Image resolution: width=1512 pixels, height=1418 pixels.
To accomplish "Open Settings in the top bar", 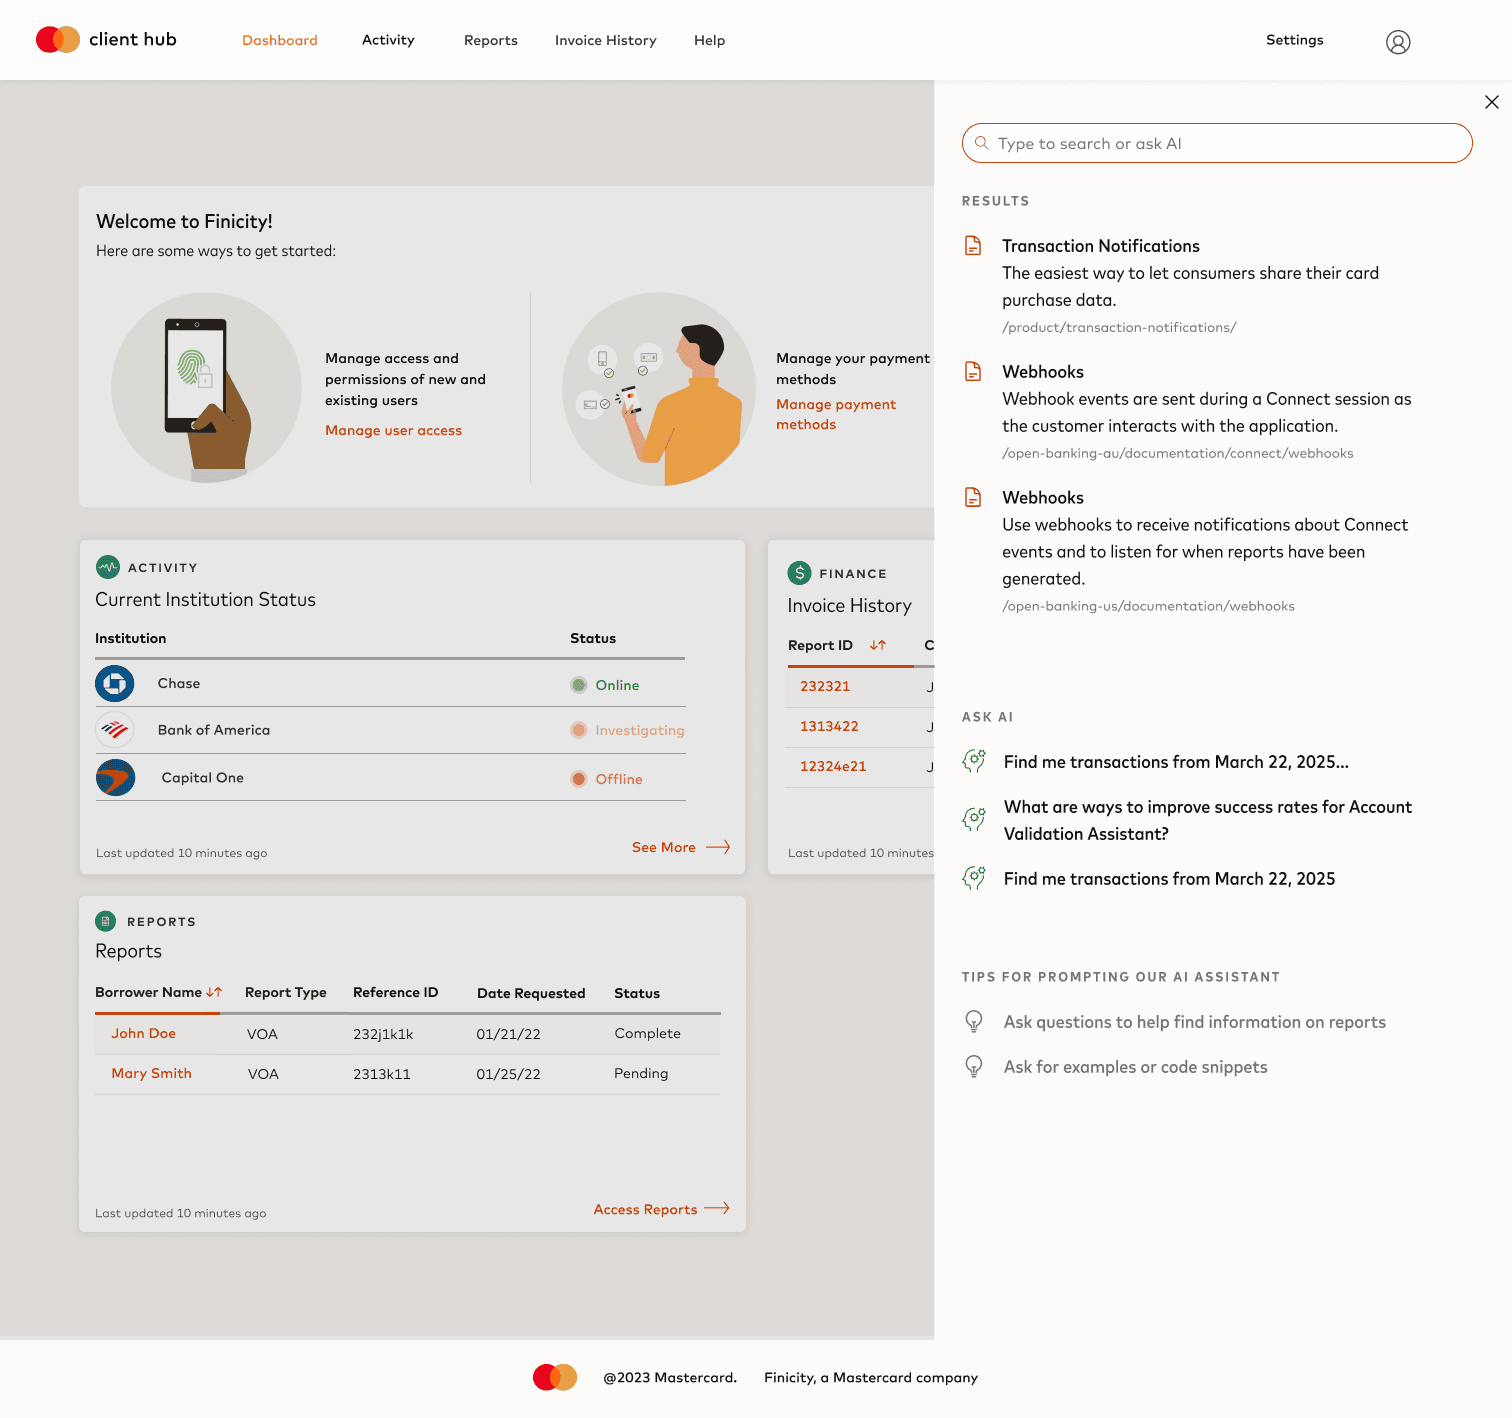I will [1295, 40].
